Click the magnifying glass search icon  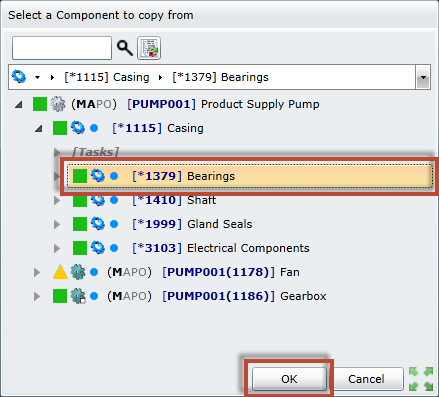click(x=125, y=48)
